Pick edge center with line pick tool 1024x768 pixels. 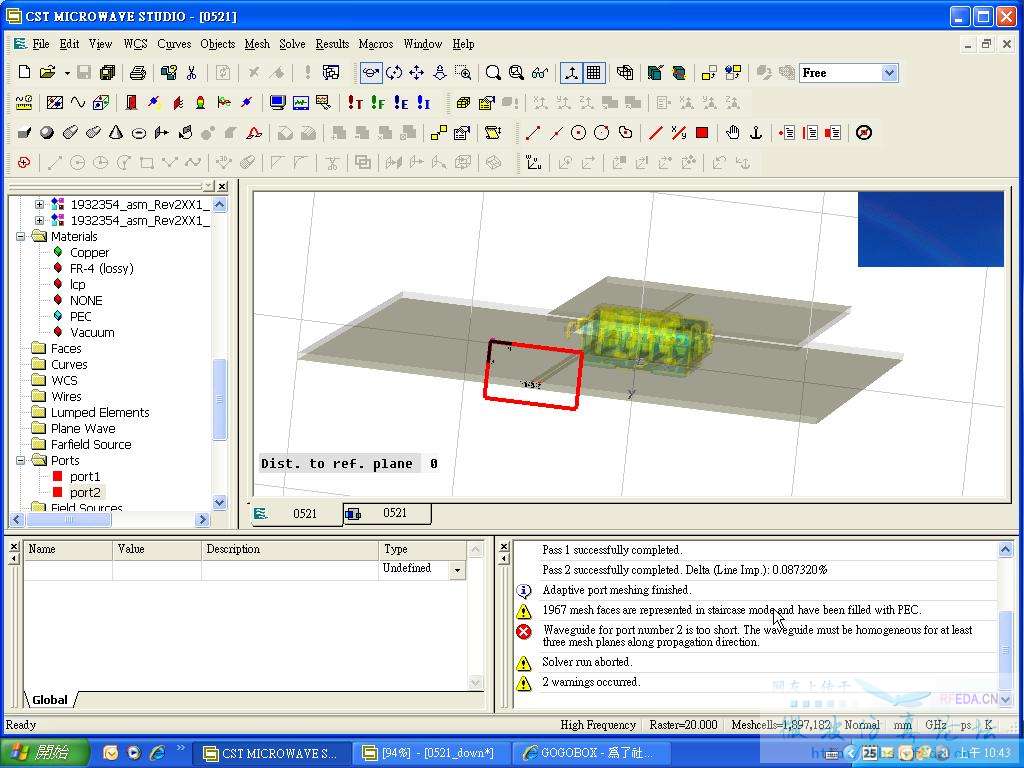point(556,133)
